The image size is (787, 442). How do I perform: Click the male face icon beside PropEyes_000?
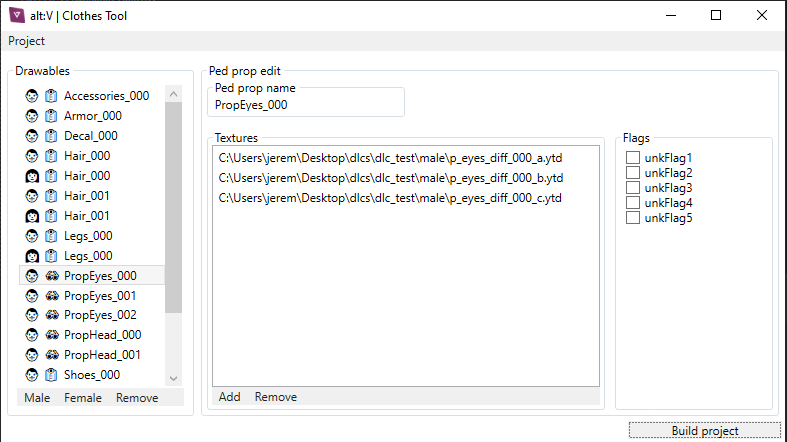[x=32, y=276]
